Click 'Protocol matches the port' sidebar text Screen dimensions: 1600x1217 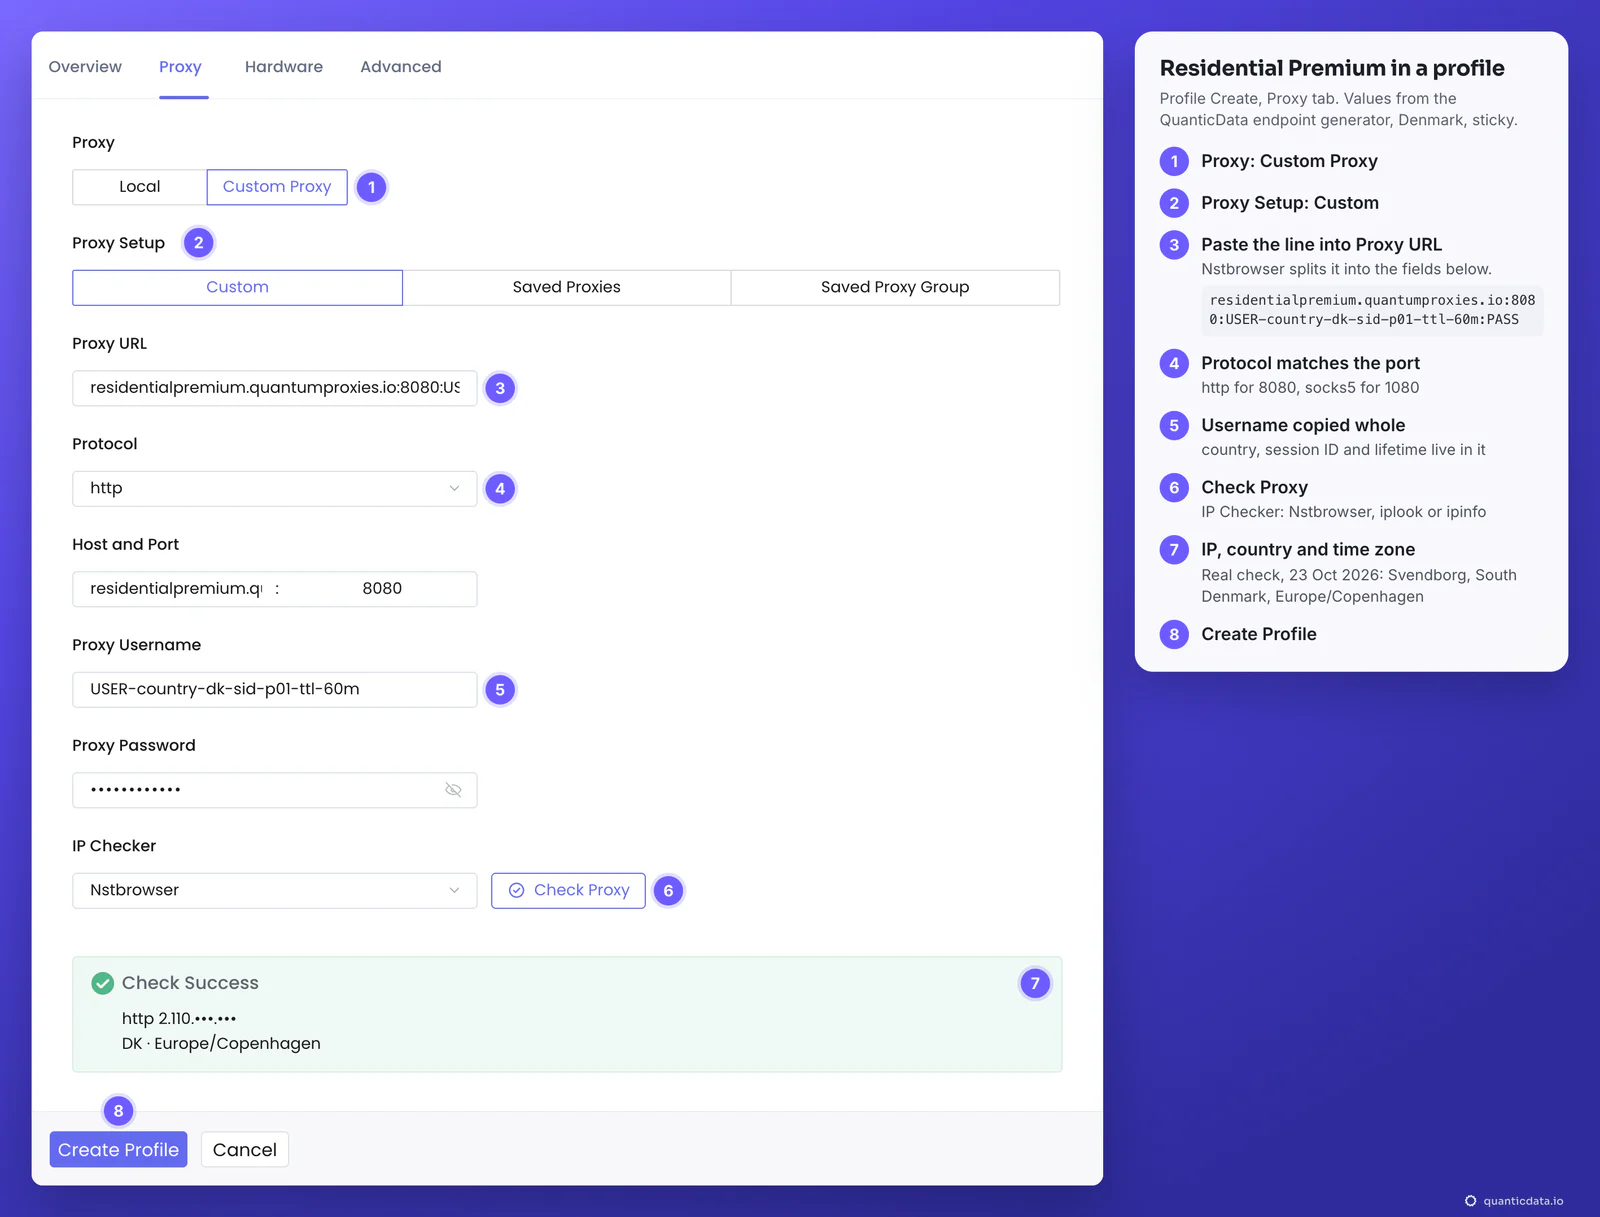point(1310,363)
